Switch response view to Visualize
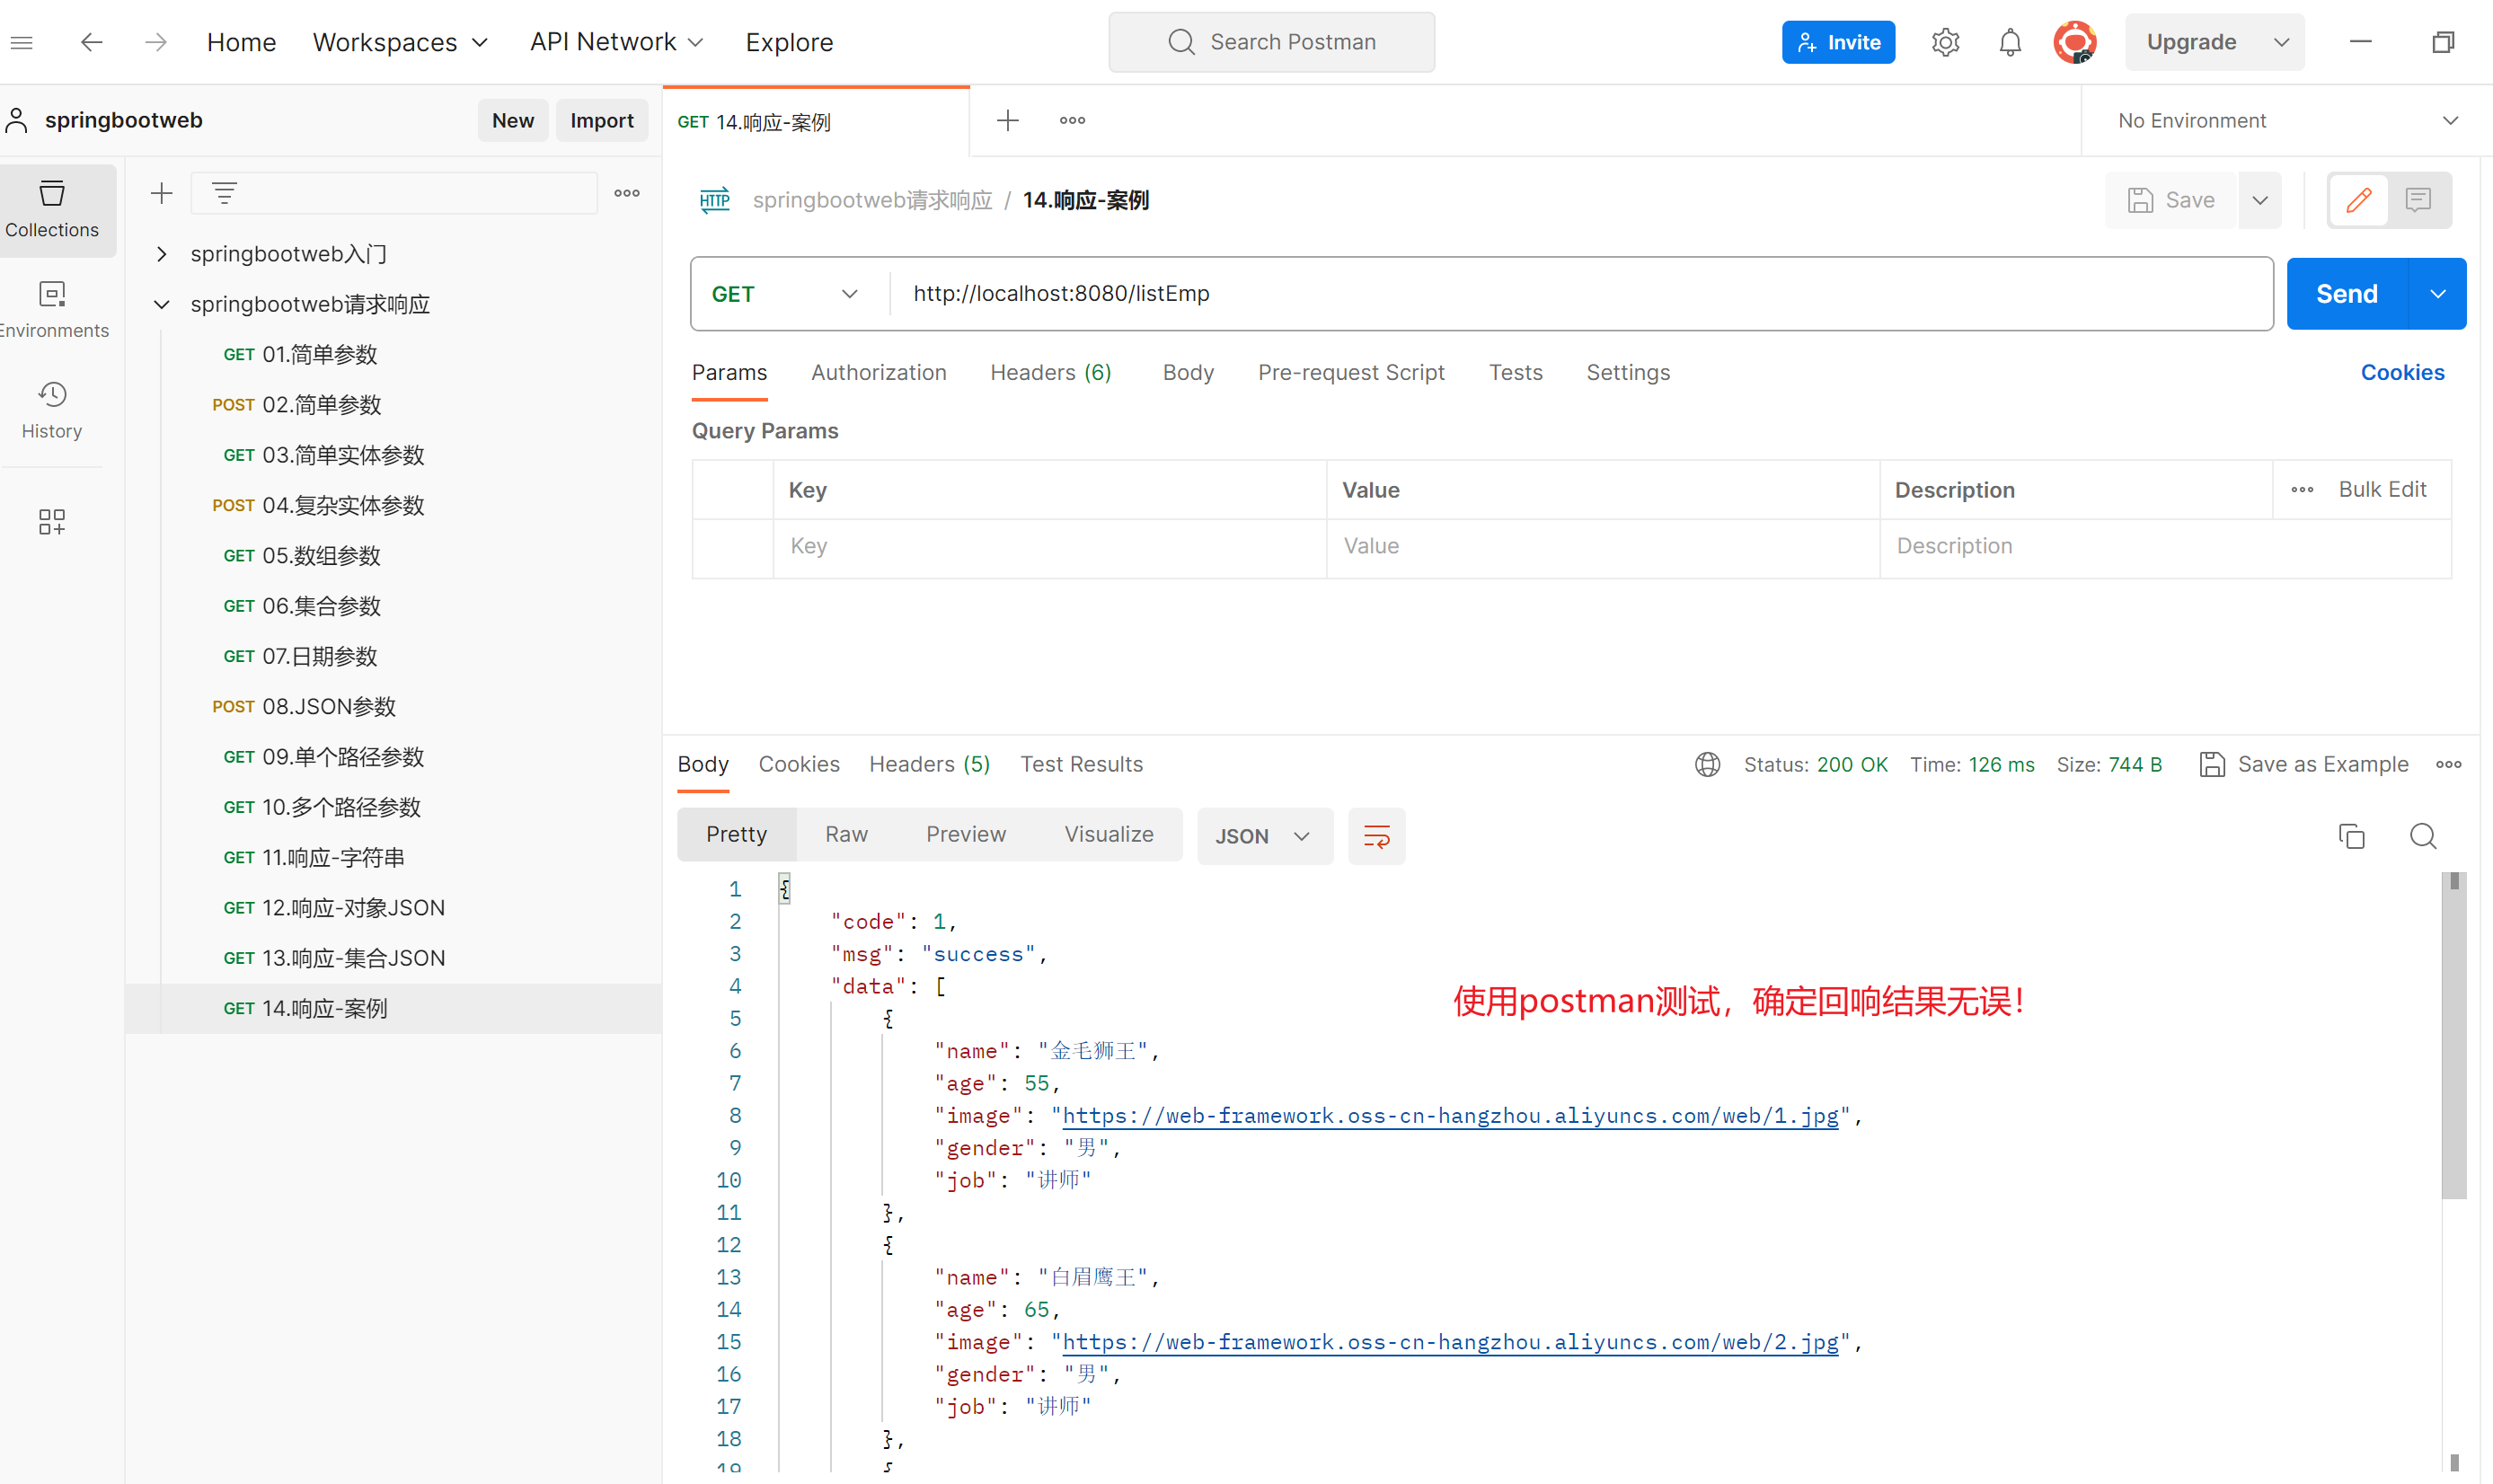The image size is (2493, 1484). point(1108,835)
